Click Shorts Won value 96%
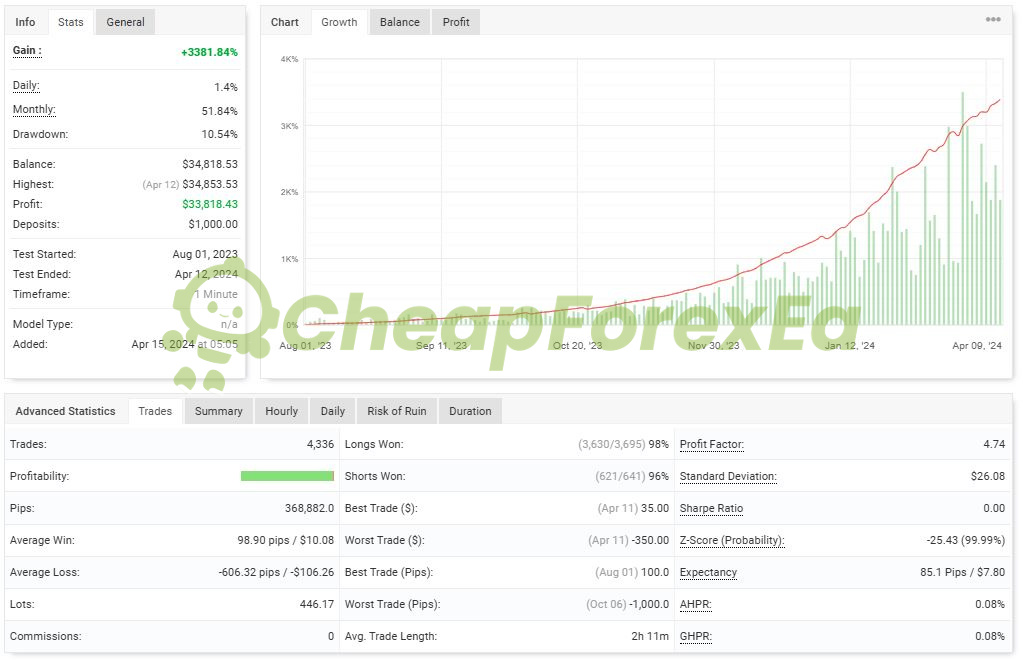Screen dimensions: 1023x662 point(659,476)
